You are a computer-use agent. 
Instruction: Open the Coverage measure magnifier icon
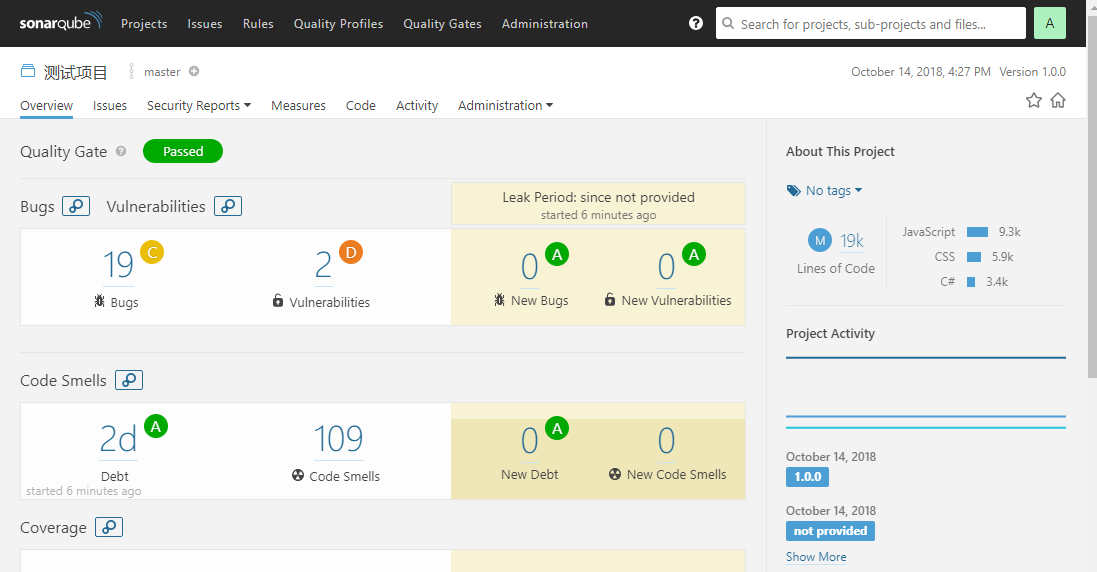point(109,527)
